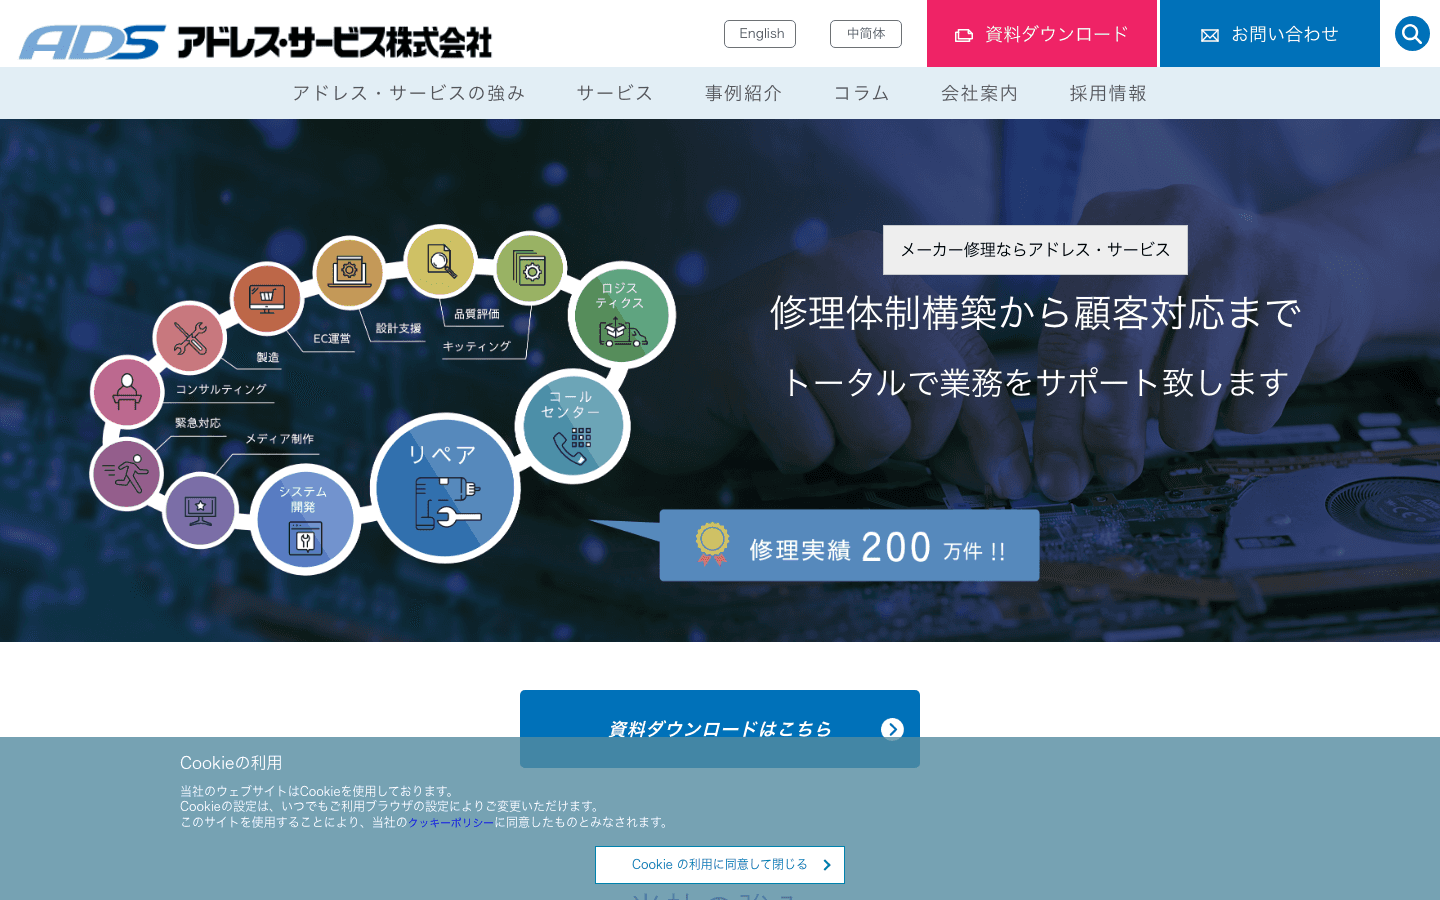Click the リペア repair circle icon
This screenshot has width=1440, height=900.
tap(445, 488)
